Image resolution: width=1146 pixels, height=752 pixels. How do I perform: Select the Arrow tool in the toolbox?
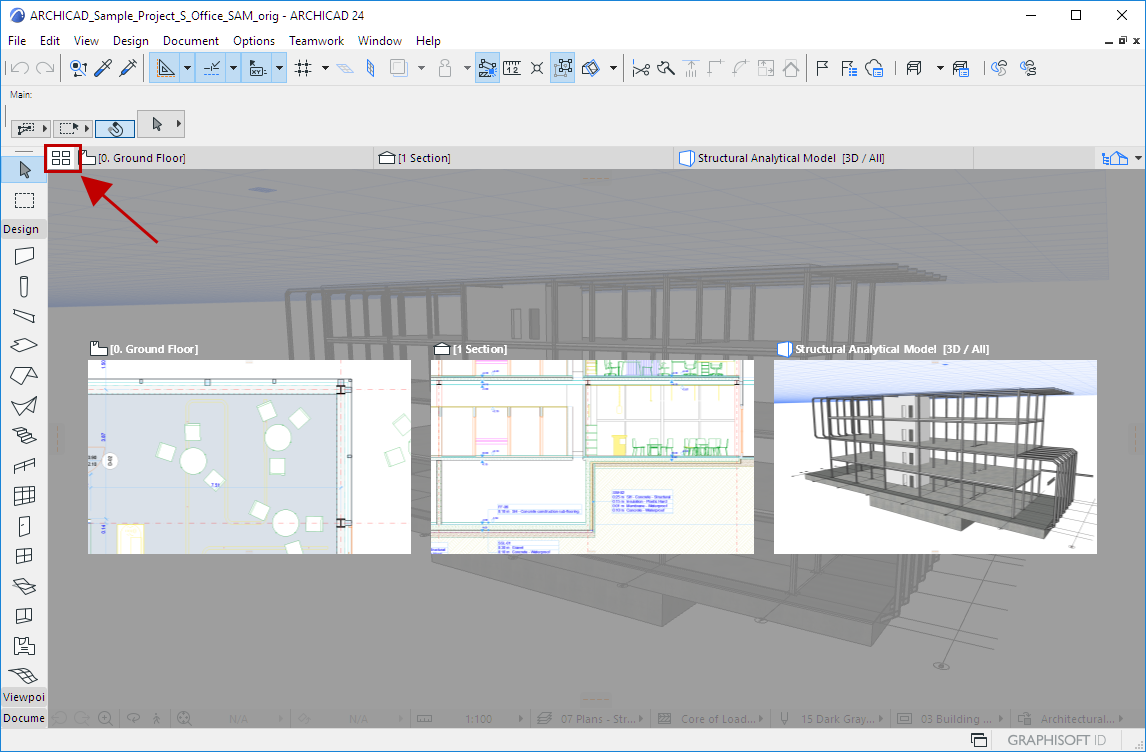(x=24, y=169)
